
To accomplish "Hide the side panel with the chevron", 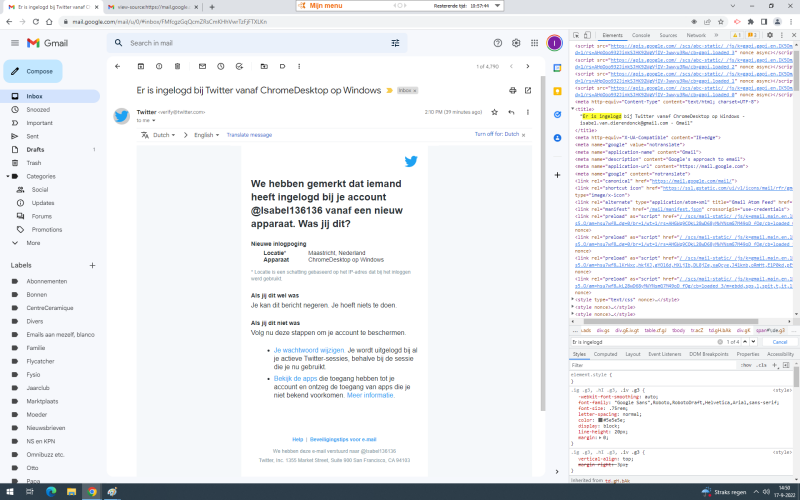I will coord(557,472).
